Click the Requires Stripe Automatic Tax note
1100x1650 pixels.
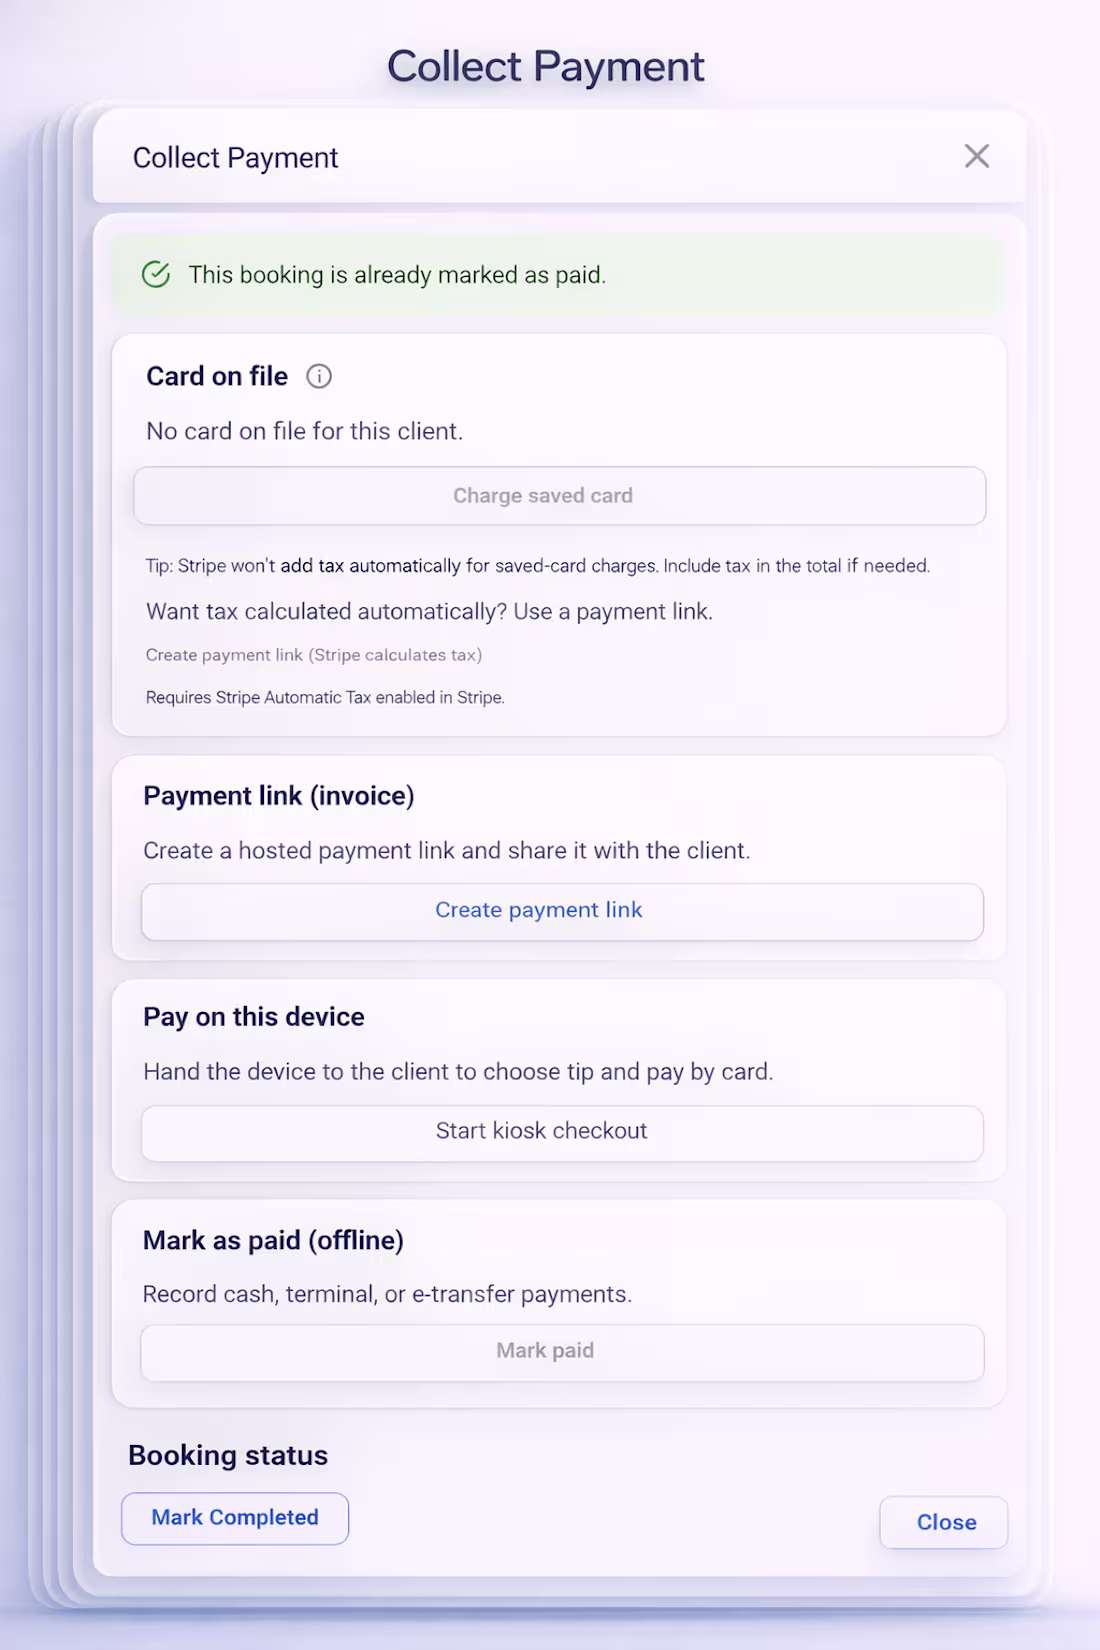tap(326, 697)
